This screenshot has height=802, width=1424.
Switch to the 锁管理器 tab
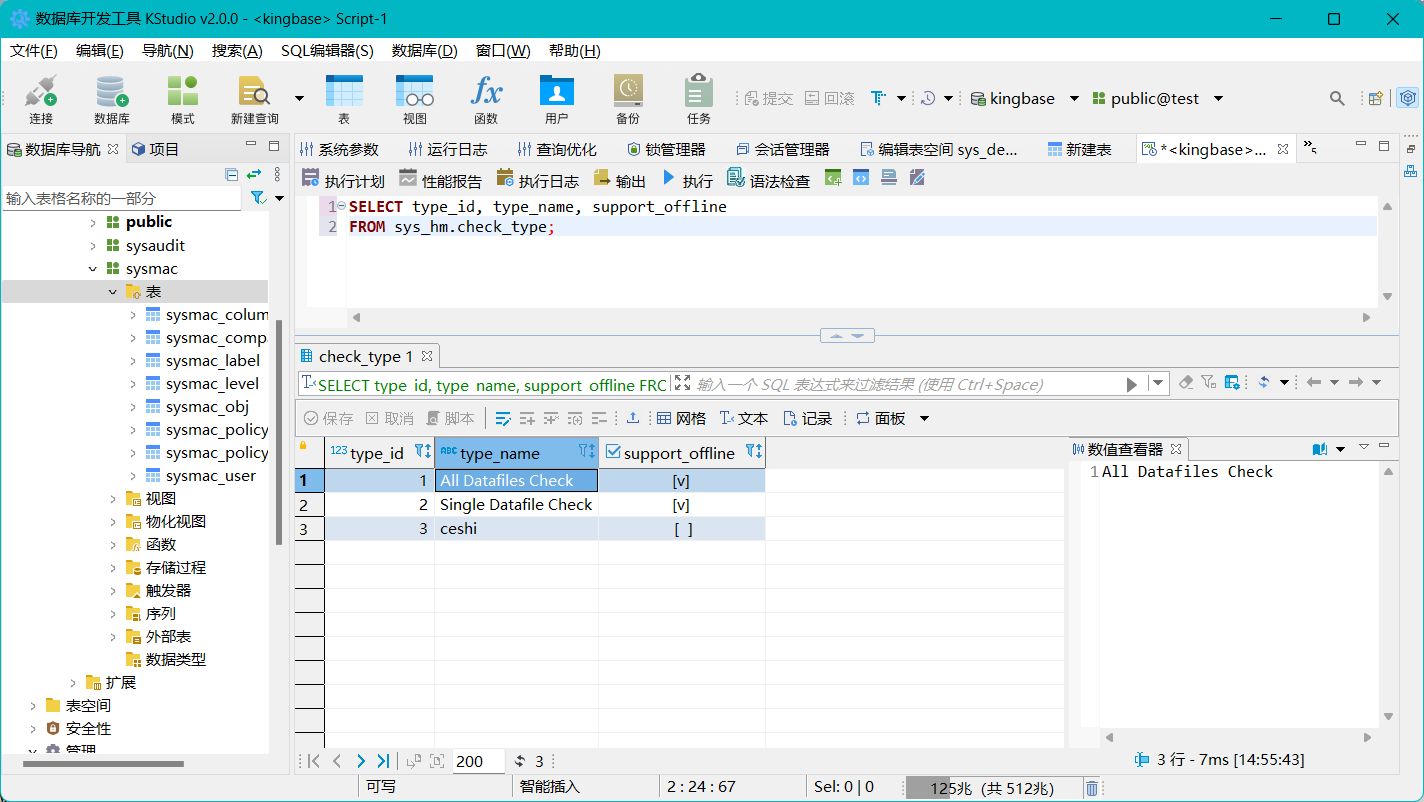666,149
